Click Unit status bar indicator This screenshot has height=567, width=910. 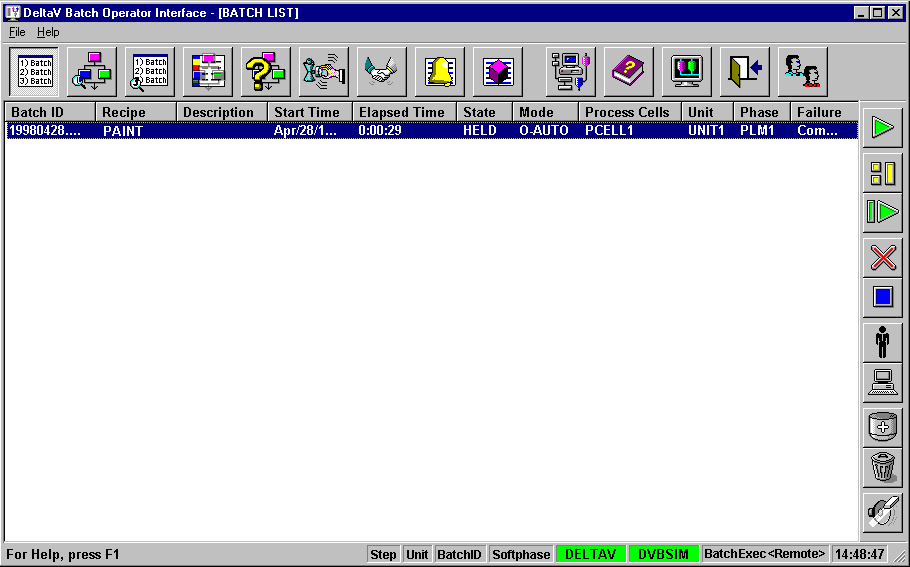tap(417, 554)
